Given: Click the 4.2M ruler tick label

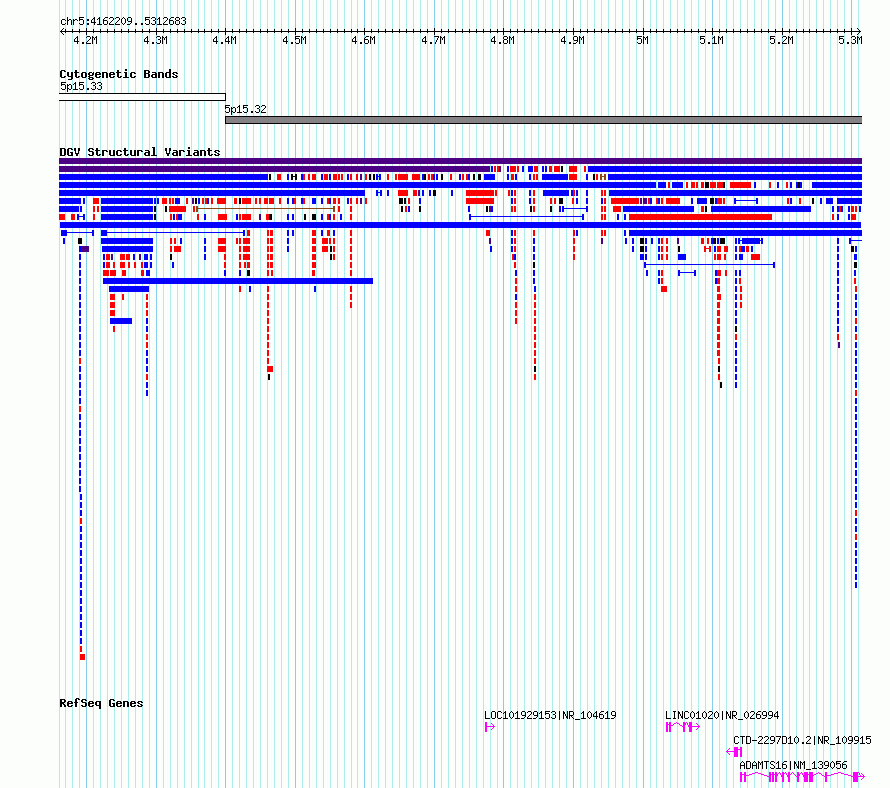Looking at the screenshot, I should pyautogui.click(x=86, y=40).
